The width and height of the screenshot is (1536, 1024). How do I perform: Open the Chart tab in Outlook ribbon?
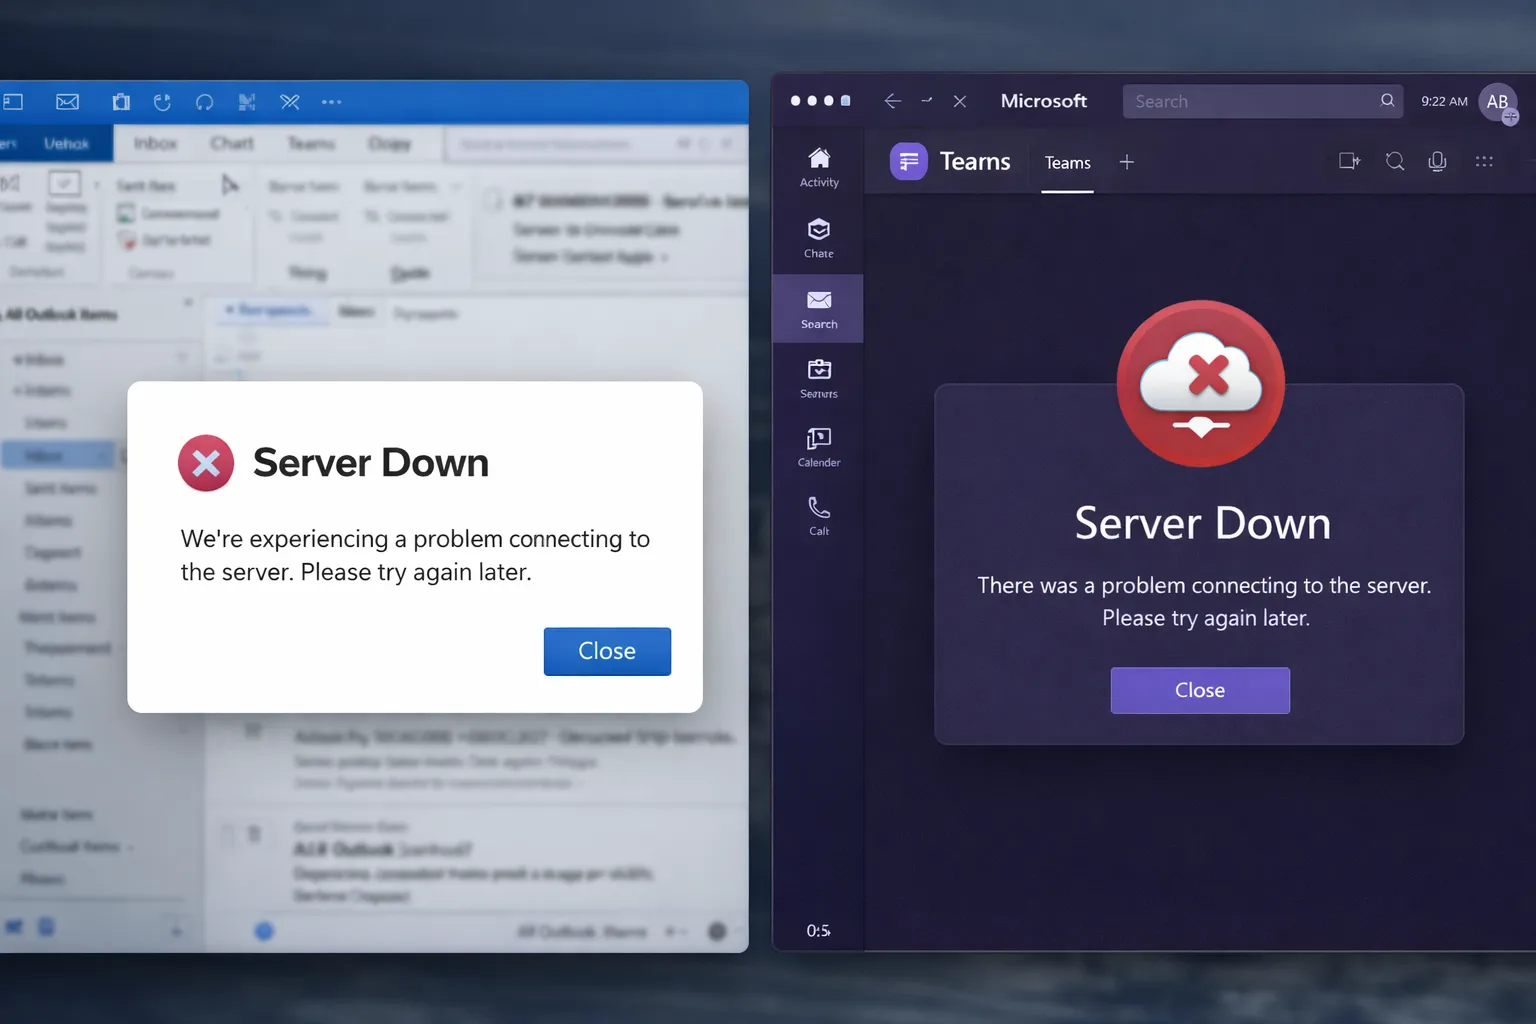point(232,143)
